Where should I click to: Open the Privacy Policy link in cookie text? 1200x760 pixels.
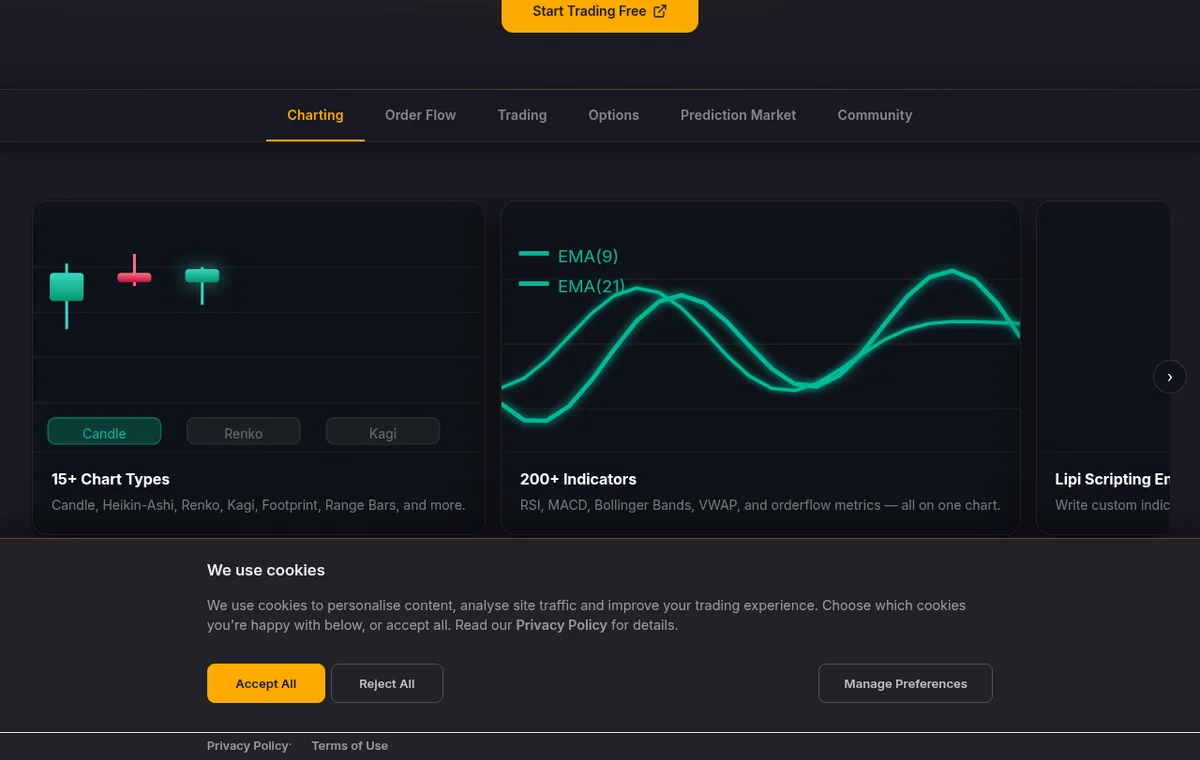point(561,625)
